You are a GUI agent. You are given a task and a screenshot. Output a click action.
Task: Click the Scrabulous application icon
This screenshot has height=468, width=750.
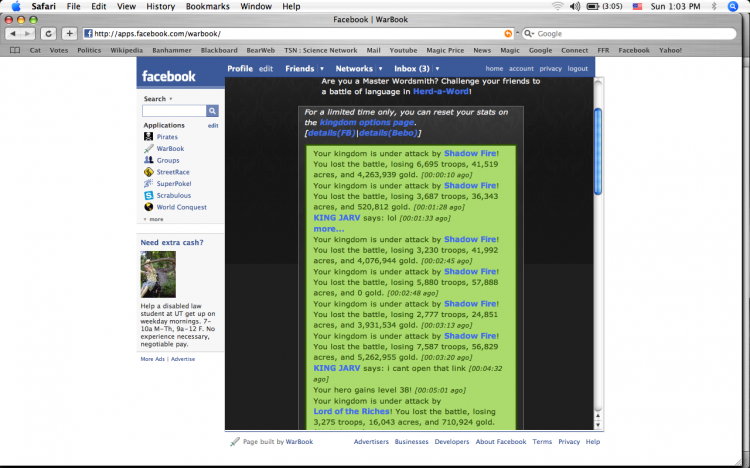(x=149, y=195)
